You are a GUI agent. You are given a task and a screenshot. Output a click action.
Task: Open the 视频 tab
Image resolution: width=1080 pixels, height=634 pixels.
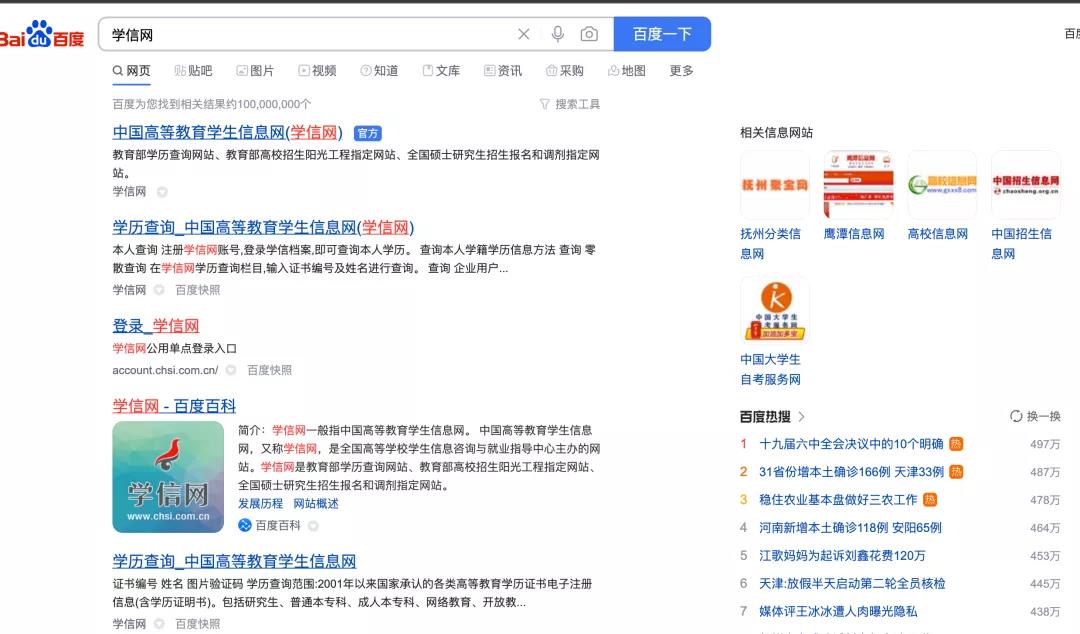tap(317, 70)
